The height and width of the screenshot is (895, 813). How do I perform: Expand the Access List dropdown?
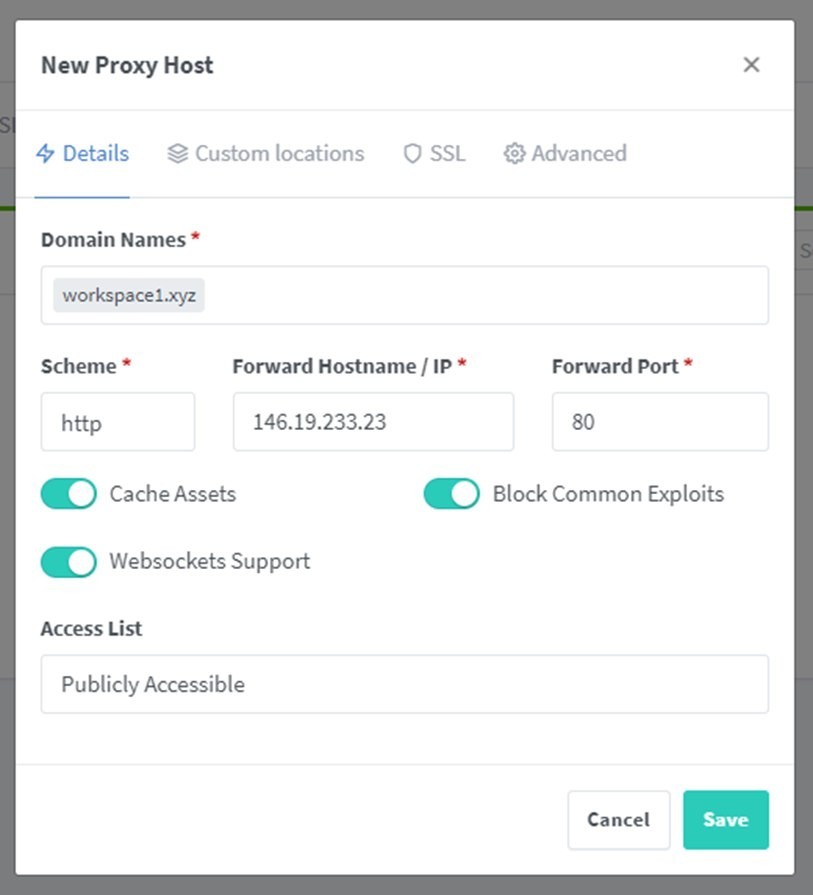pos(405,684)
